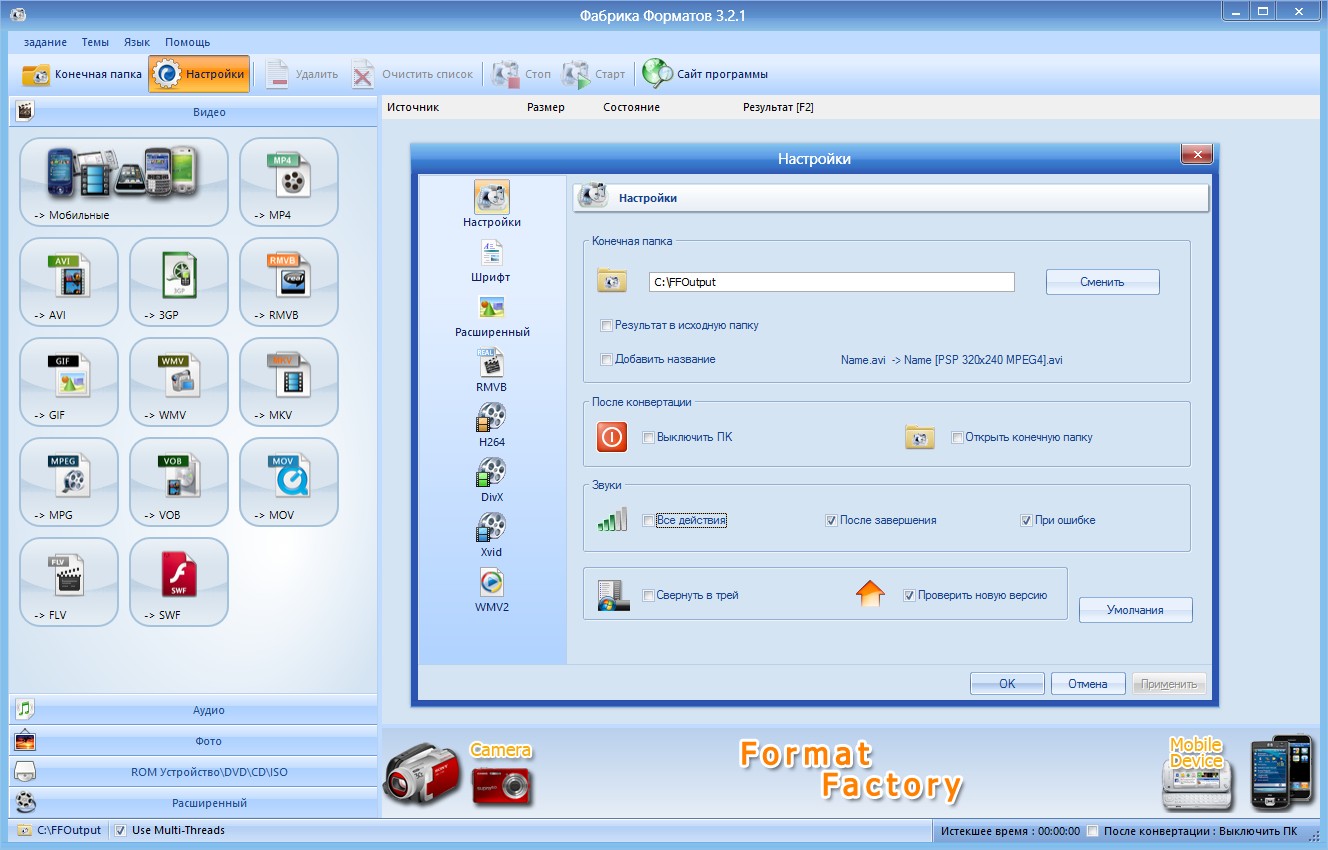Image resolution: width=1328 pixels, height=850 pixels.
Task: Select the WMV video format icon
Action: coord(179,382)
